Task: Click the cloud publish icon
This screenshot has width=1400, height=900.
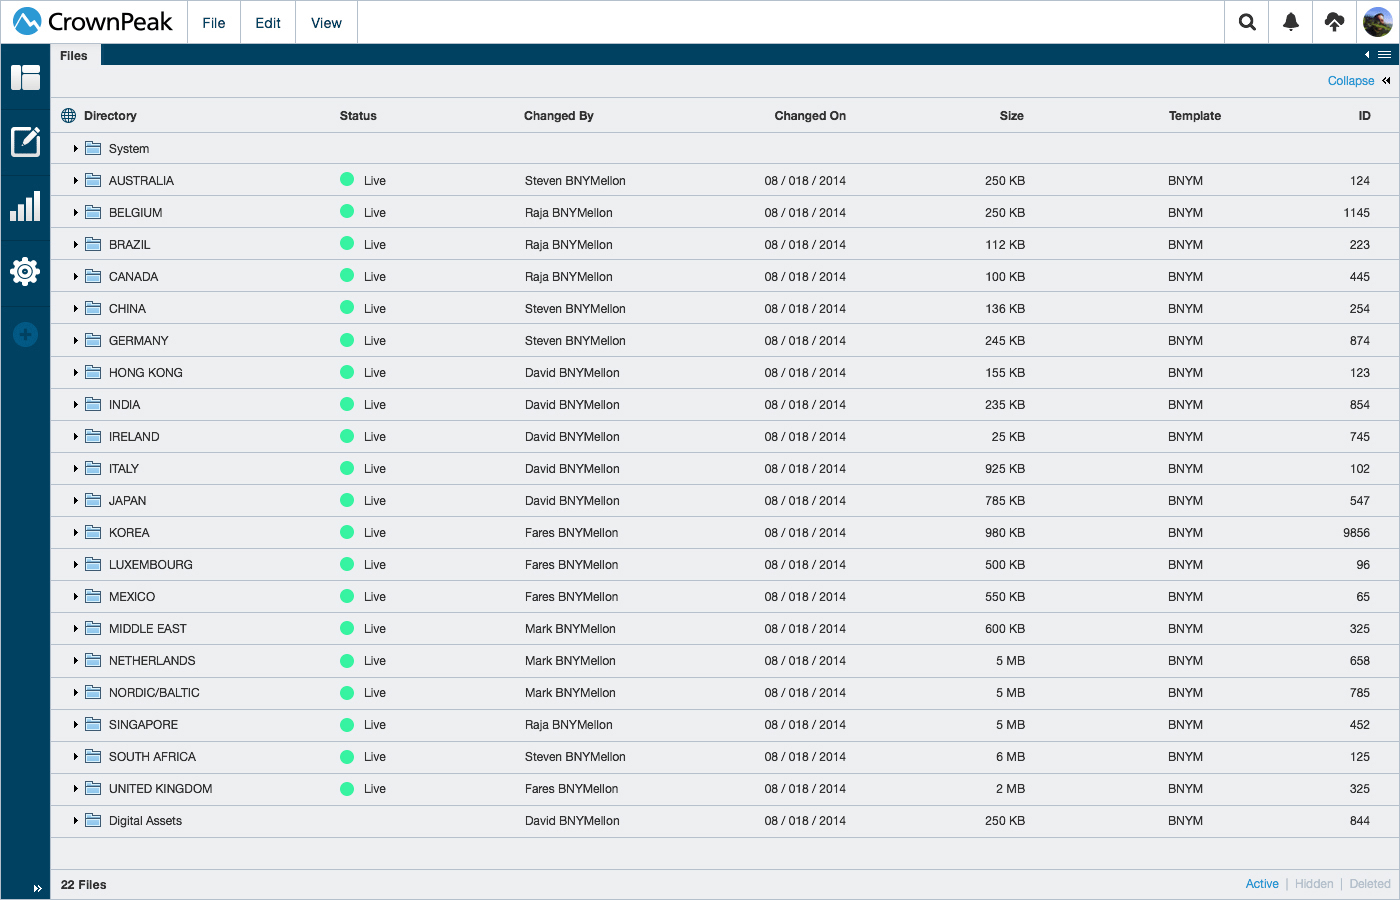Action: [x=1334, y=22]
